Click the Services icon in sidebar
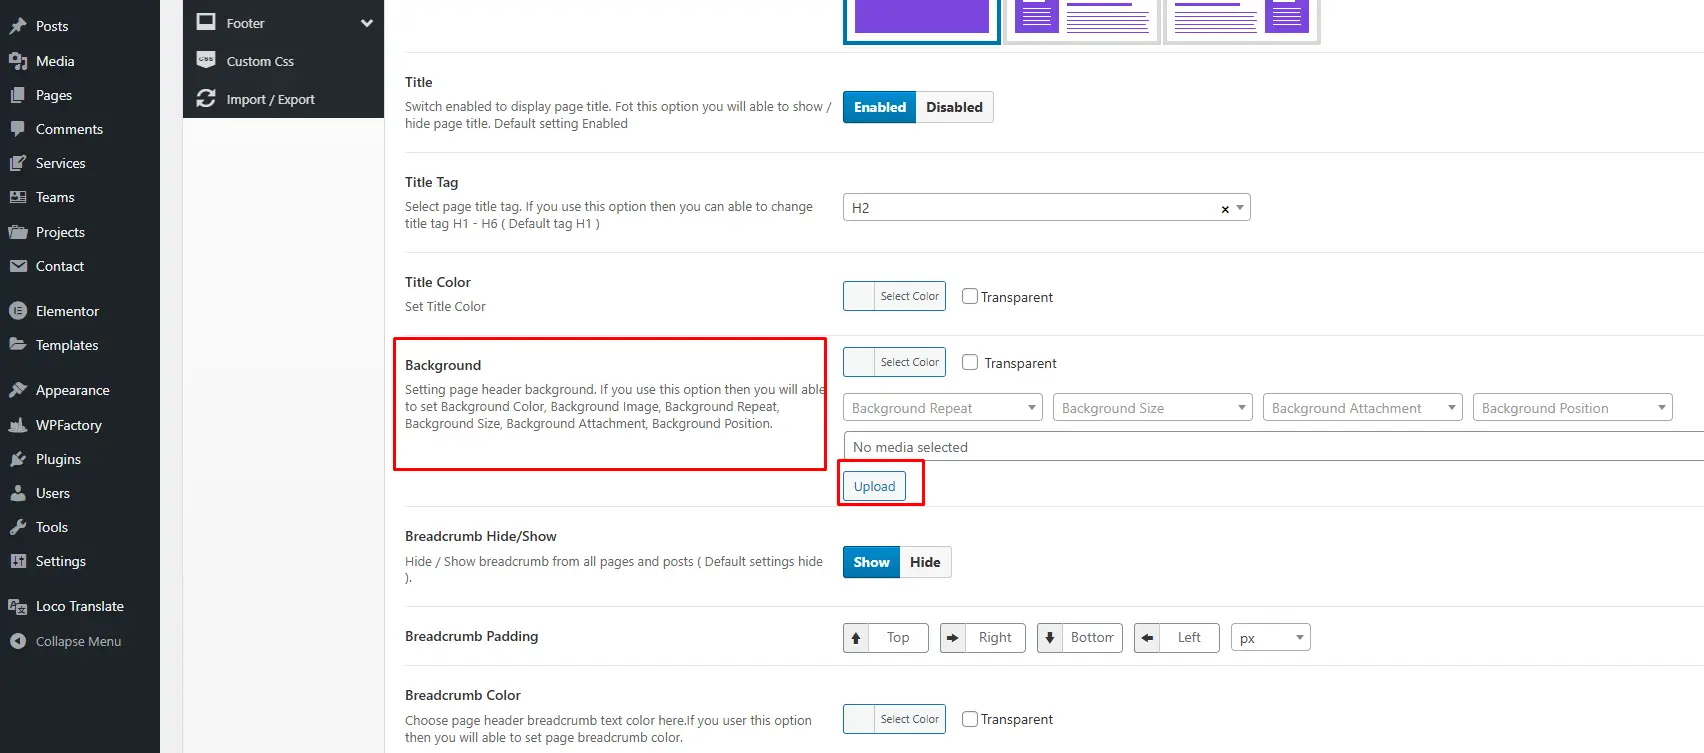Image resolution: width=1704 pixels, height=753 pixels. 18,163
